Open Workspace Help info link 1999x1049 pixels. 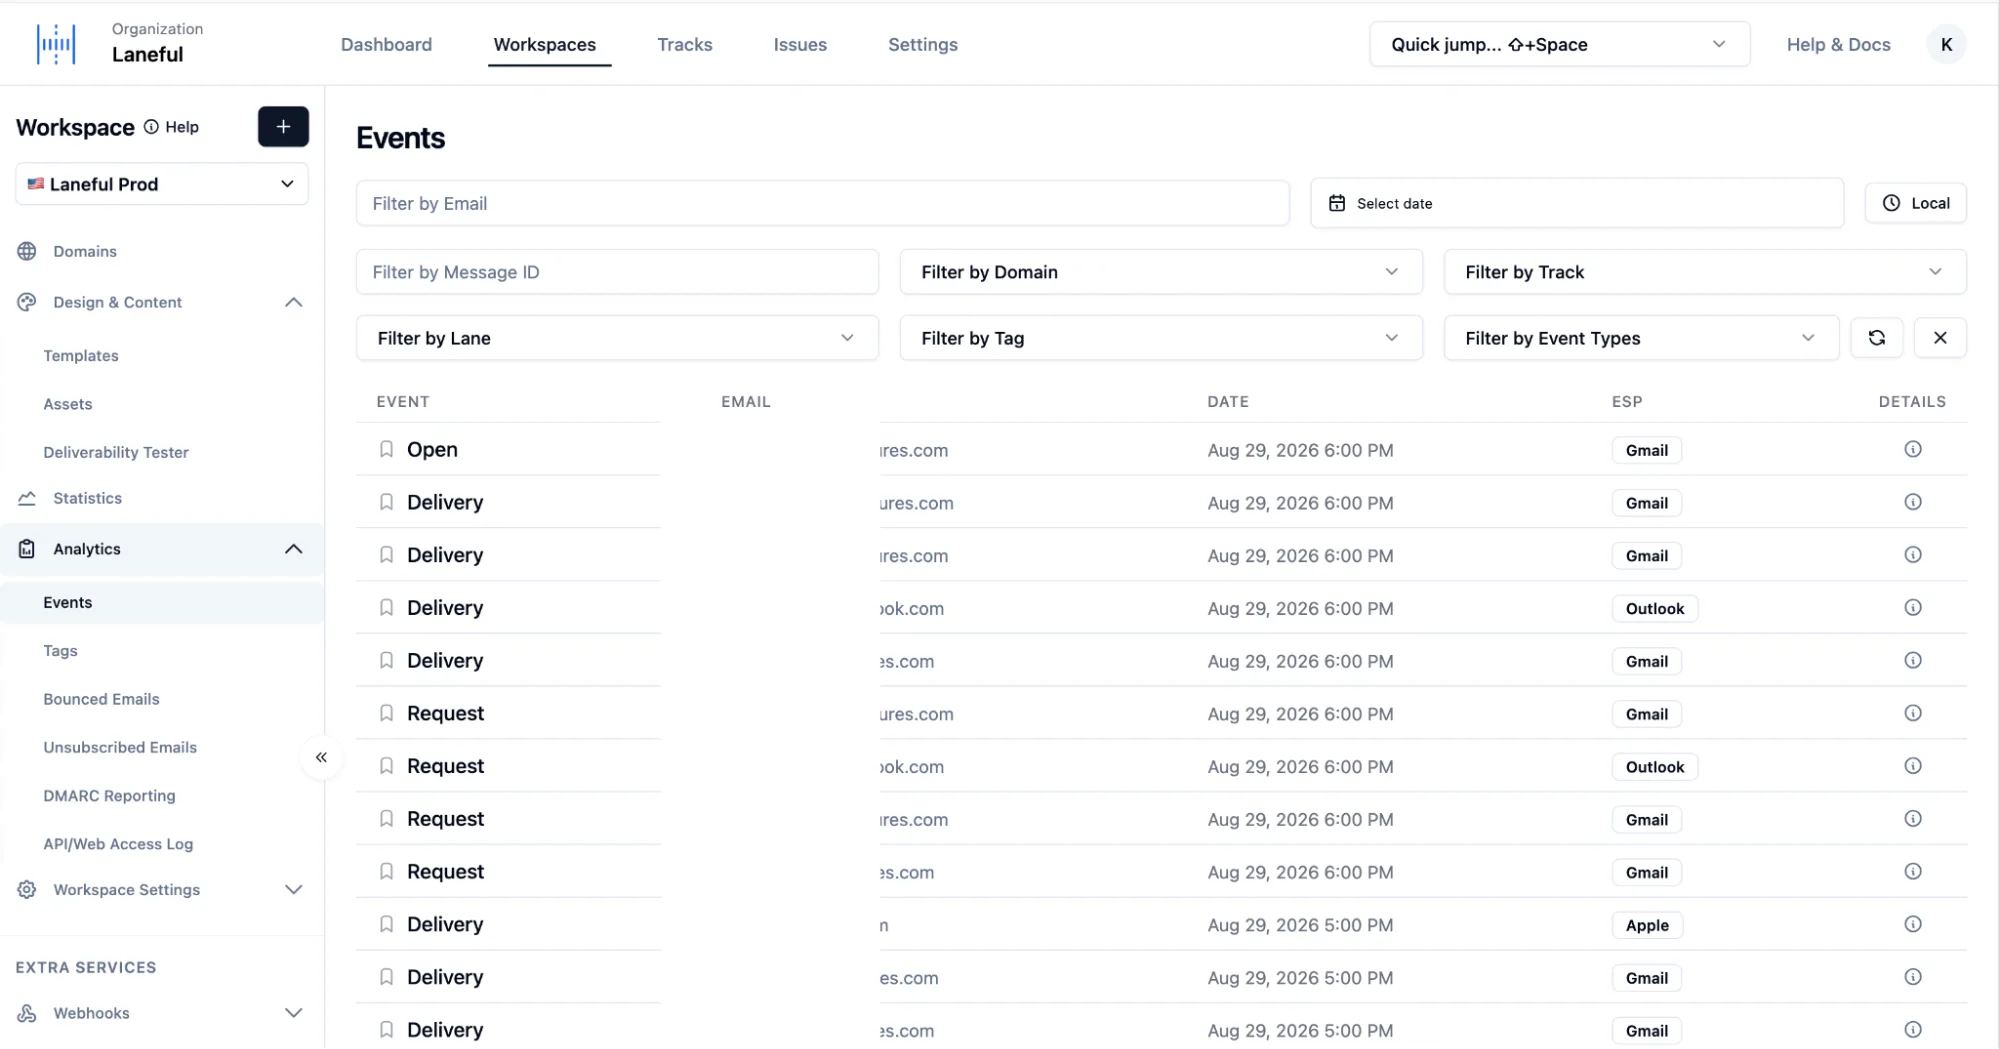point(171,127)
